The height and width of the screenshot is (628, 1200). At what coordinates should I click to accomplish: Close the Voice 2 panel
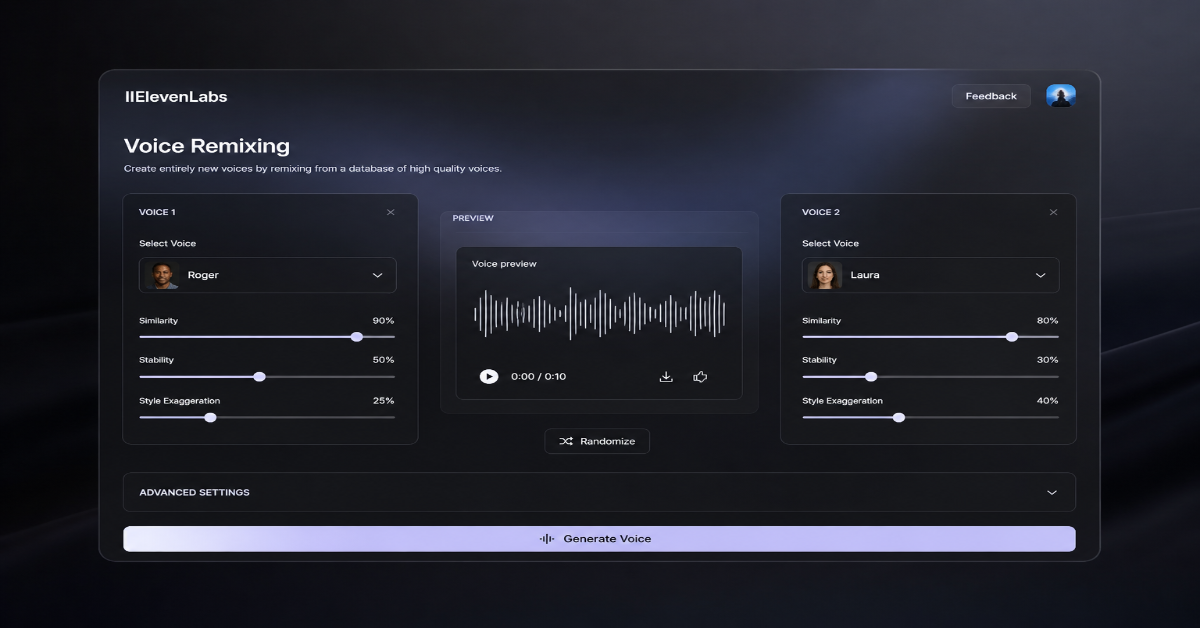(1053, 212)
